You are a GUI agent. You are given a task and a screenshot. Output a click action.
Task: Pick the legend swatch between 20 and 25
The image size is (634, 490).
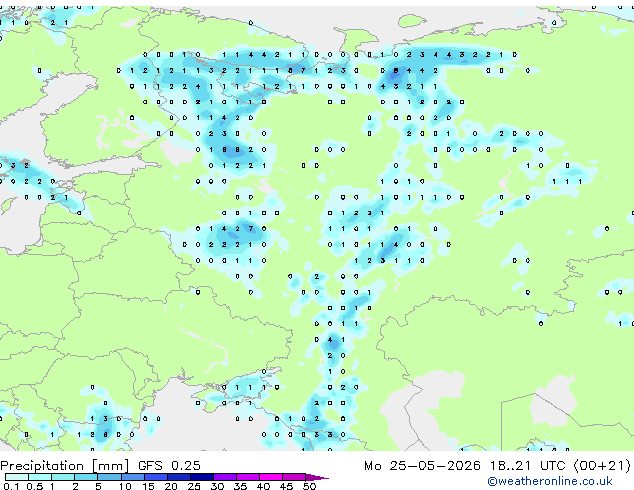[179, 477]
